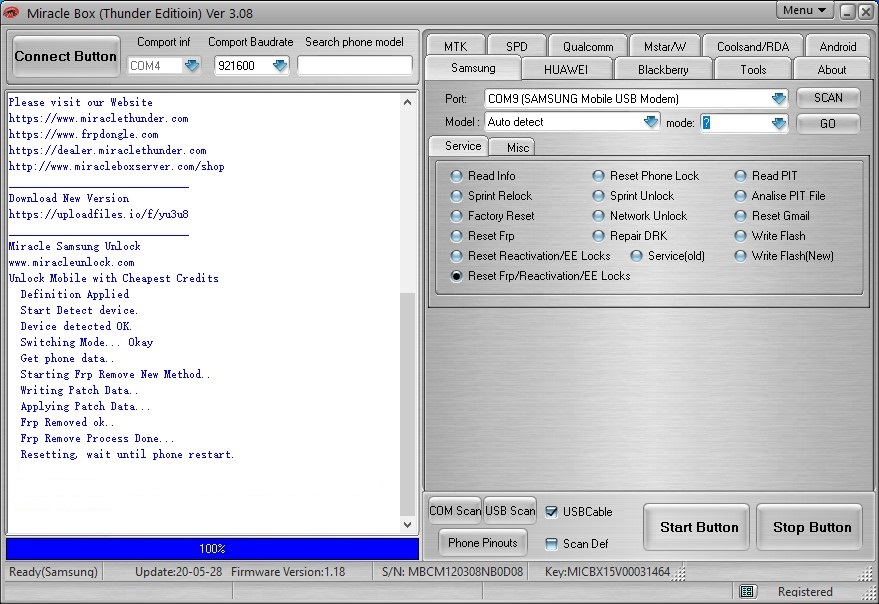Select the Samsung tab
The height and width of the screenshot is (604, 879).
click(473, 68)
